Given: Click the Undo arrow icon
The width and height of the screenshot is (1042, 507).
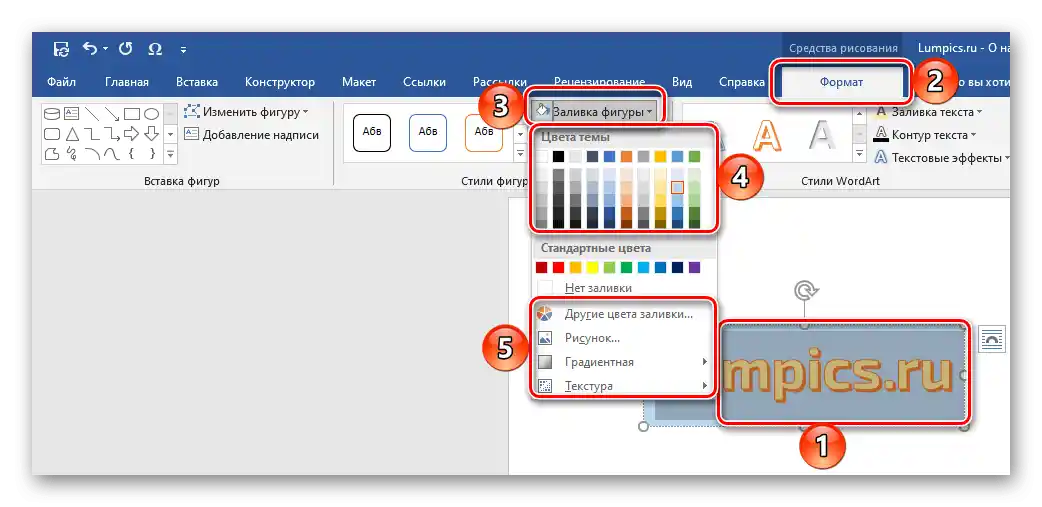Looking at the screenshot, I should [90, 49].
